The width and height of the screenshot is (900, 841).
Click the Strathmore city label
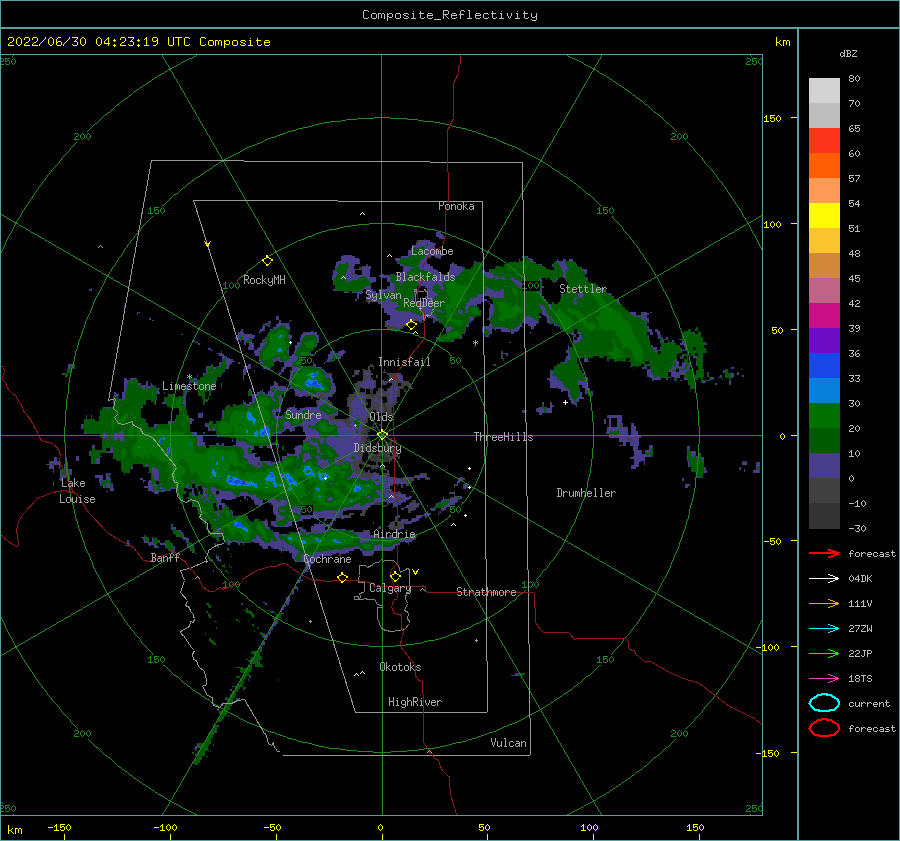click(486, 592)
